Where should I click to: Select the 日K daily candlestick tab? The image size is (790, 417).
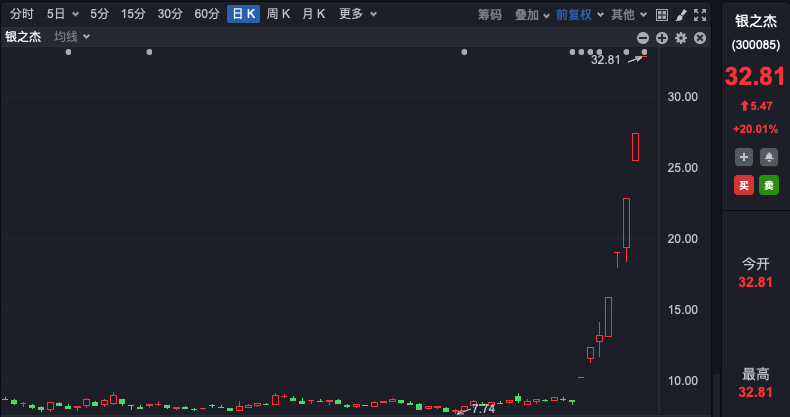click(x=243, y=14)
